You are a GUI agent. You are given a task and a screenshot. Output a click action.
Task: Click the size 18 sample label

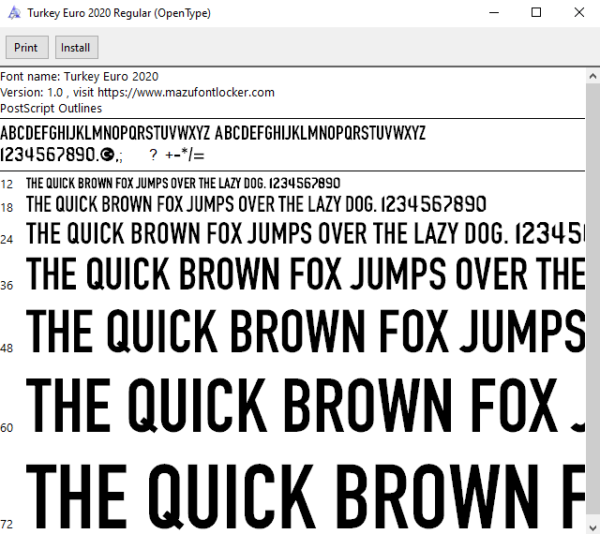[x=7, y=208]
